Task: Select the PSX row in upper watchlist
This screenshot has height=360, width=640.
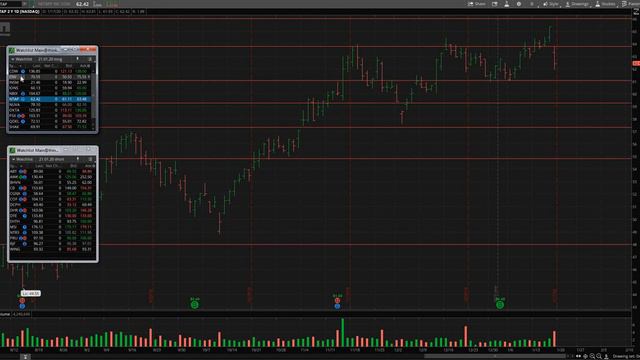Action: [50, 116]
